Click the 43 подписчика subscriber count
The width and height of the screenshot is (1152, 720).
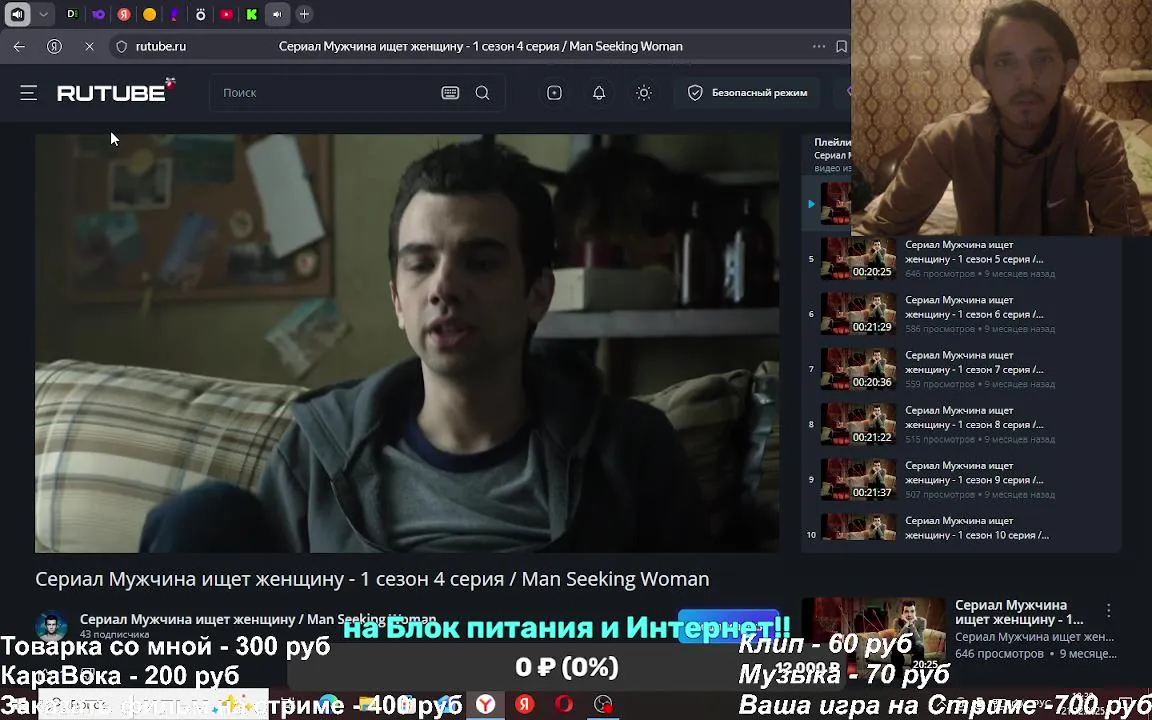[x=115, y=634]
